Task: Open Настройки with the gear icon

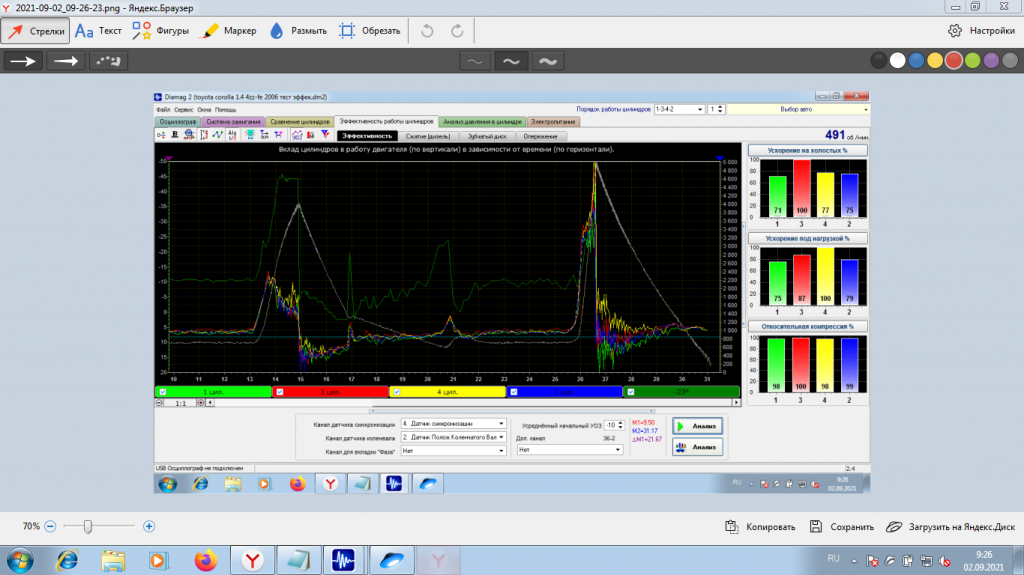Action: tap(982, 31)
